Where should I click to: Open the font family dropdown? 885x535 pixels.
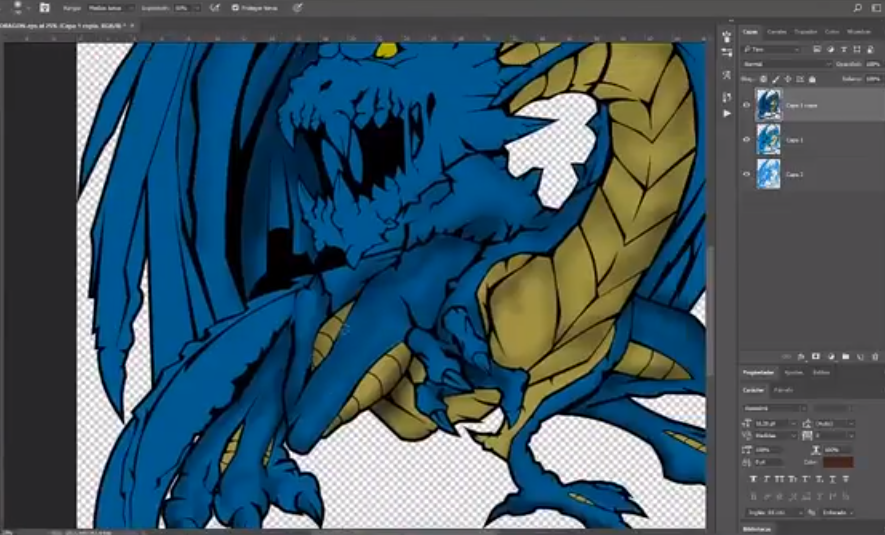click(775, 408)
